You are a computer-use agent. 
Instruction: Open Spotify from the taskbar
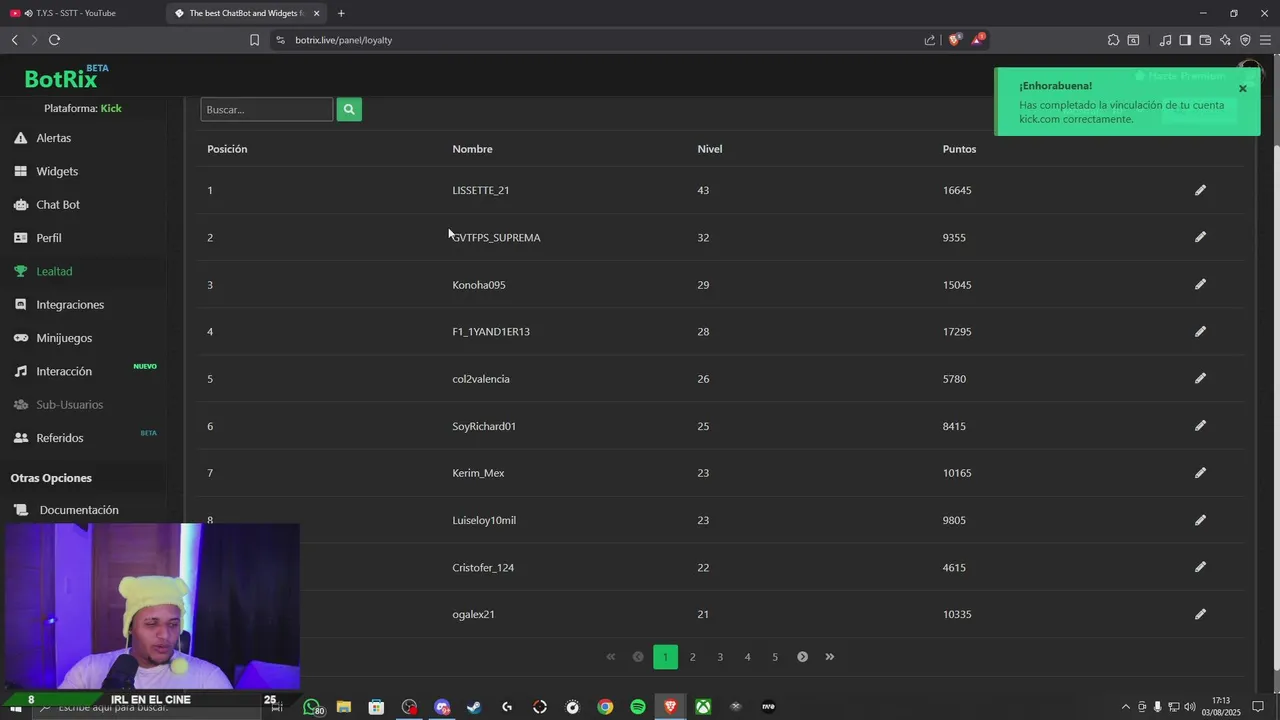pos(638,707)
